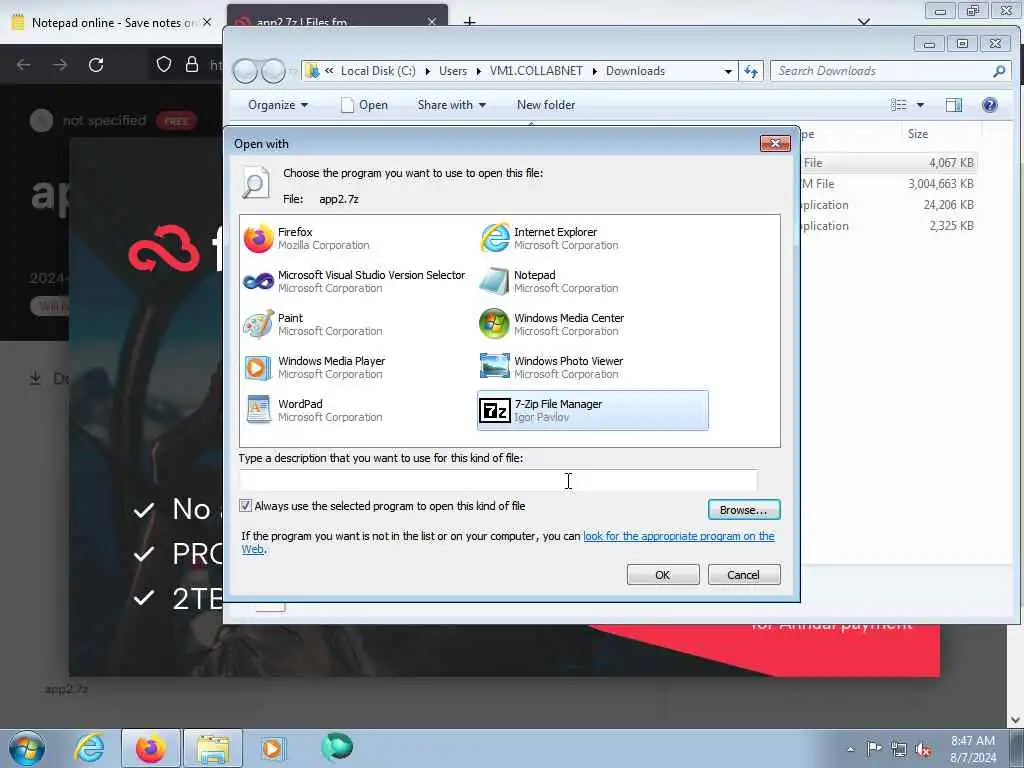Switch to Firefox on the taskbar
Image resolution: width=1024 pixels, height=768 pixels.
(150, 748)
